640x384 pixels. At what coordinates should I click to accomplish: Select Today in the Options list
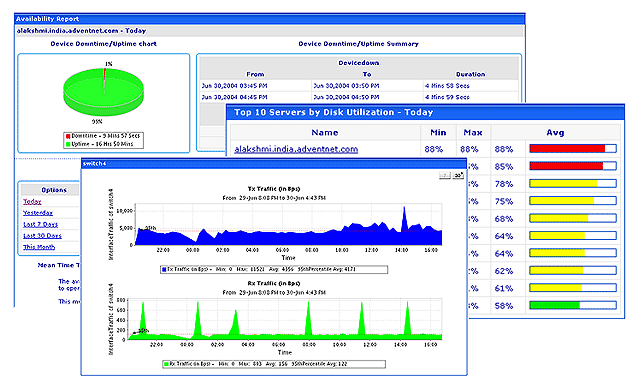pos(32,202)
